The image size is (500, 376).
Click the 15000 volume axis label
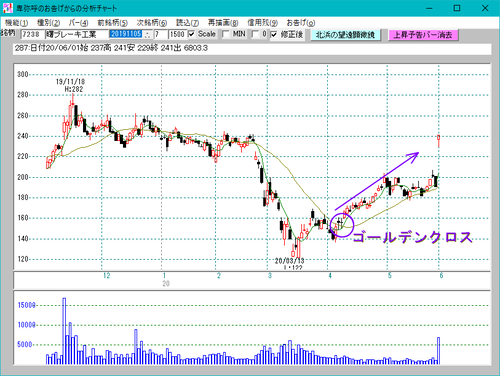point(26,305)
